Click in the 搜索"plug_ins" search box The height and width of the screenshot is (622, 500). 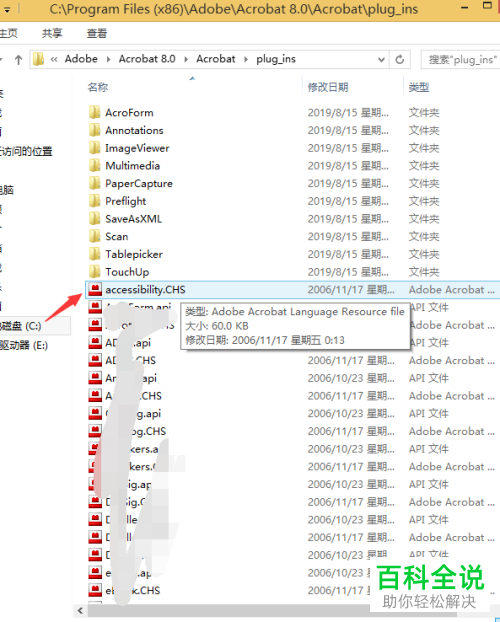[x=460, y=60]
